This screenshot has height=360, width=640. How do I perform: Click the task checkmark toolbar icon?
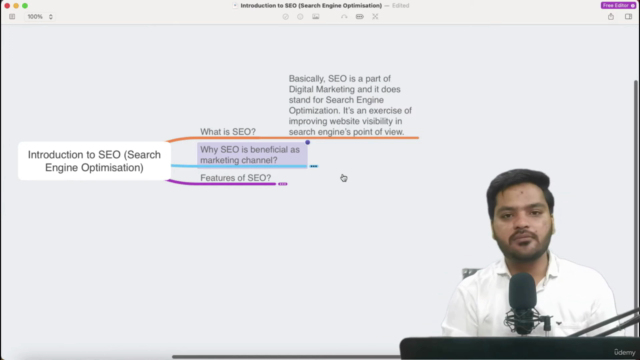(286, 17)
